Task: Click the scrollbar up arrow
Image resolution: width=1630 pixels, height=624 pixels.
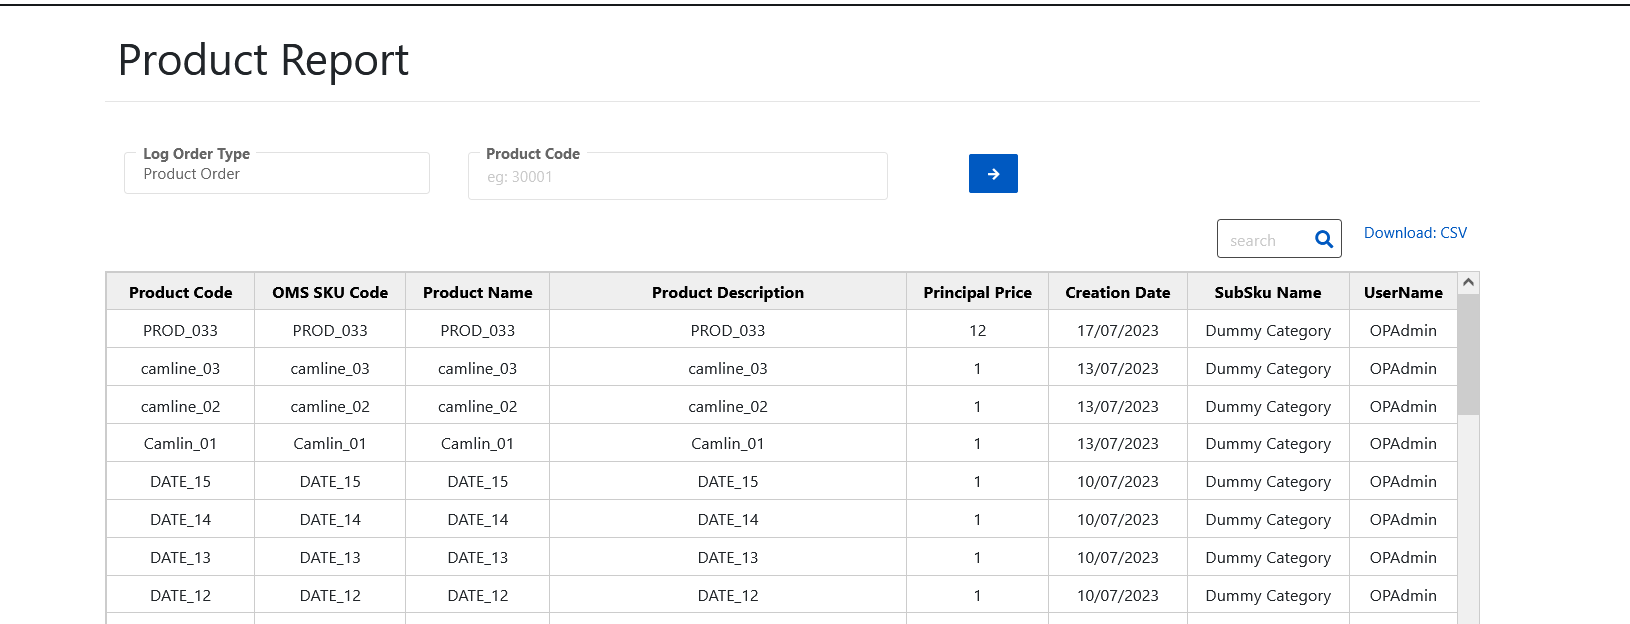Action: pos(1468,283)
